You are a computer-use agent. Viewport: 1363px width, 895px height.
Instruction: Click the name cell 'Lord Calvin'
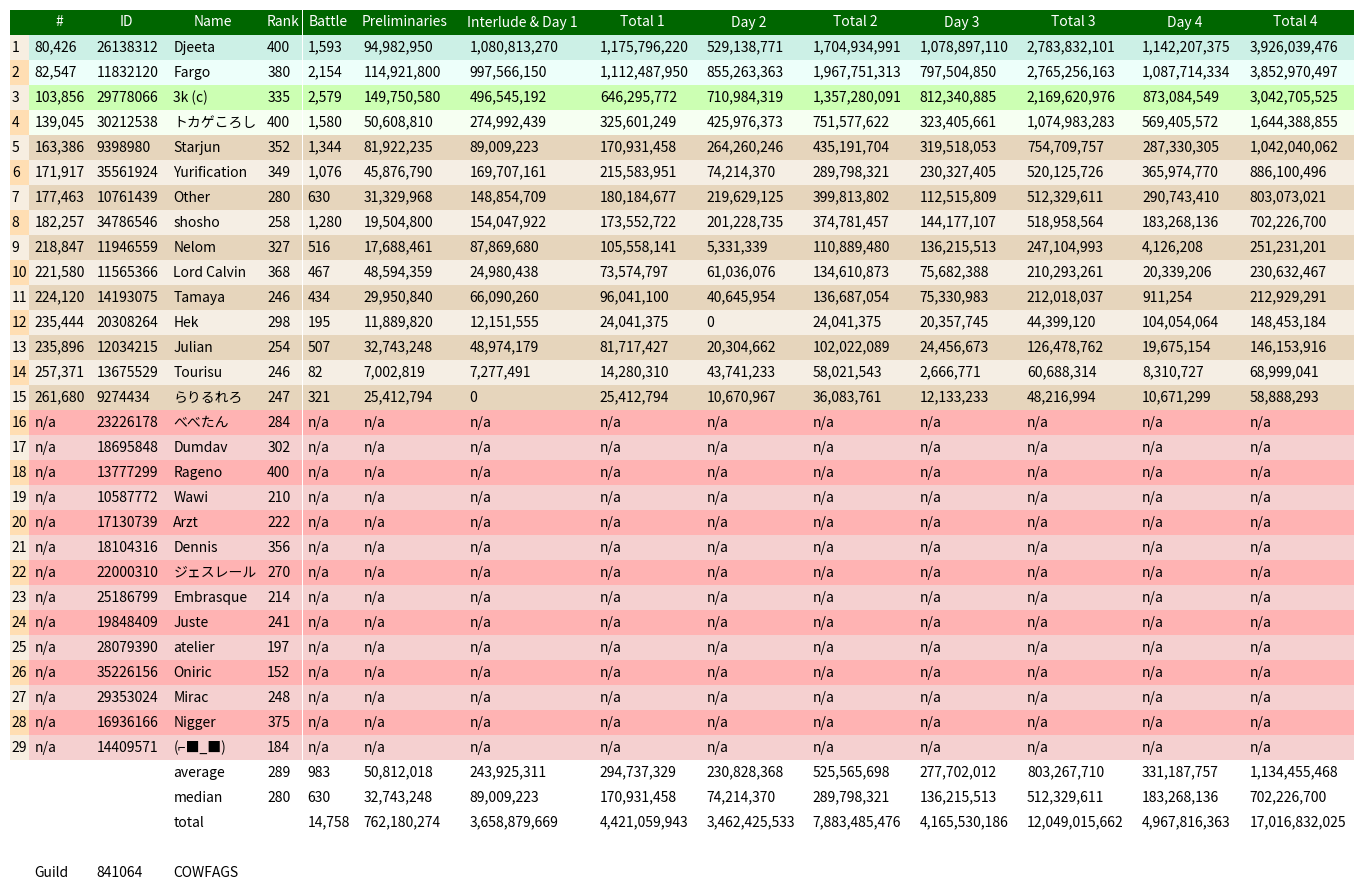point(209,272)
